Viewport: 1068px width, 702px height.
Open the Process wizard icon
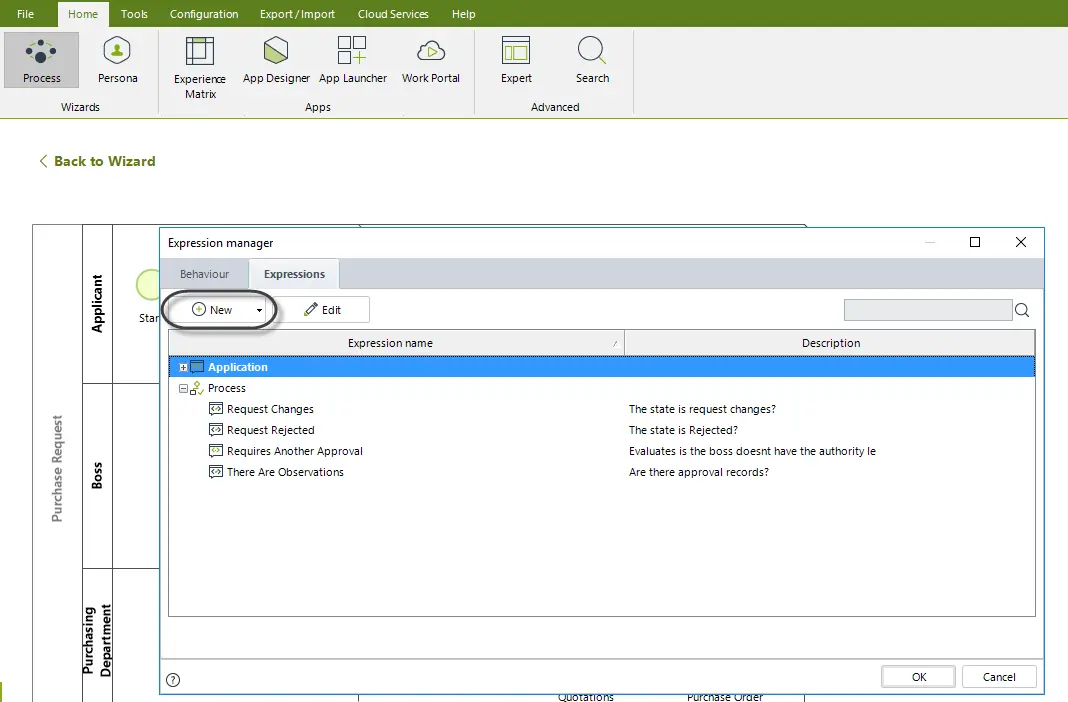(42, 60)
